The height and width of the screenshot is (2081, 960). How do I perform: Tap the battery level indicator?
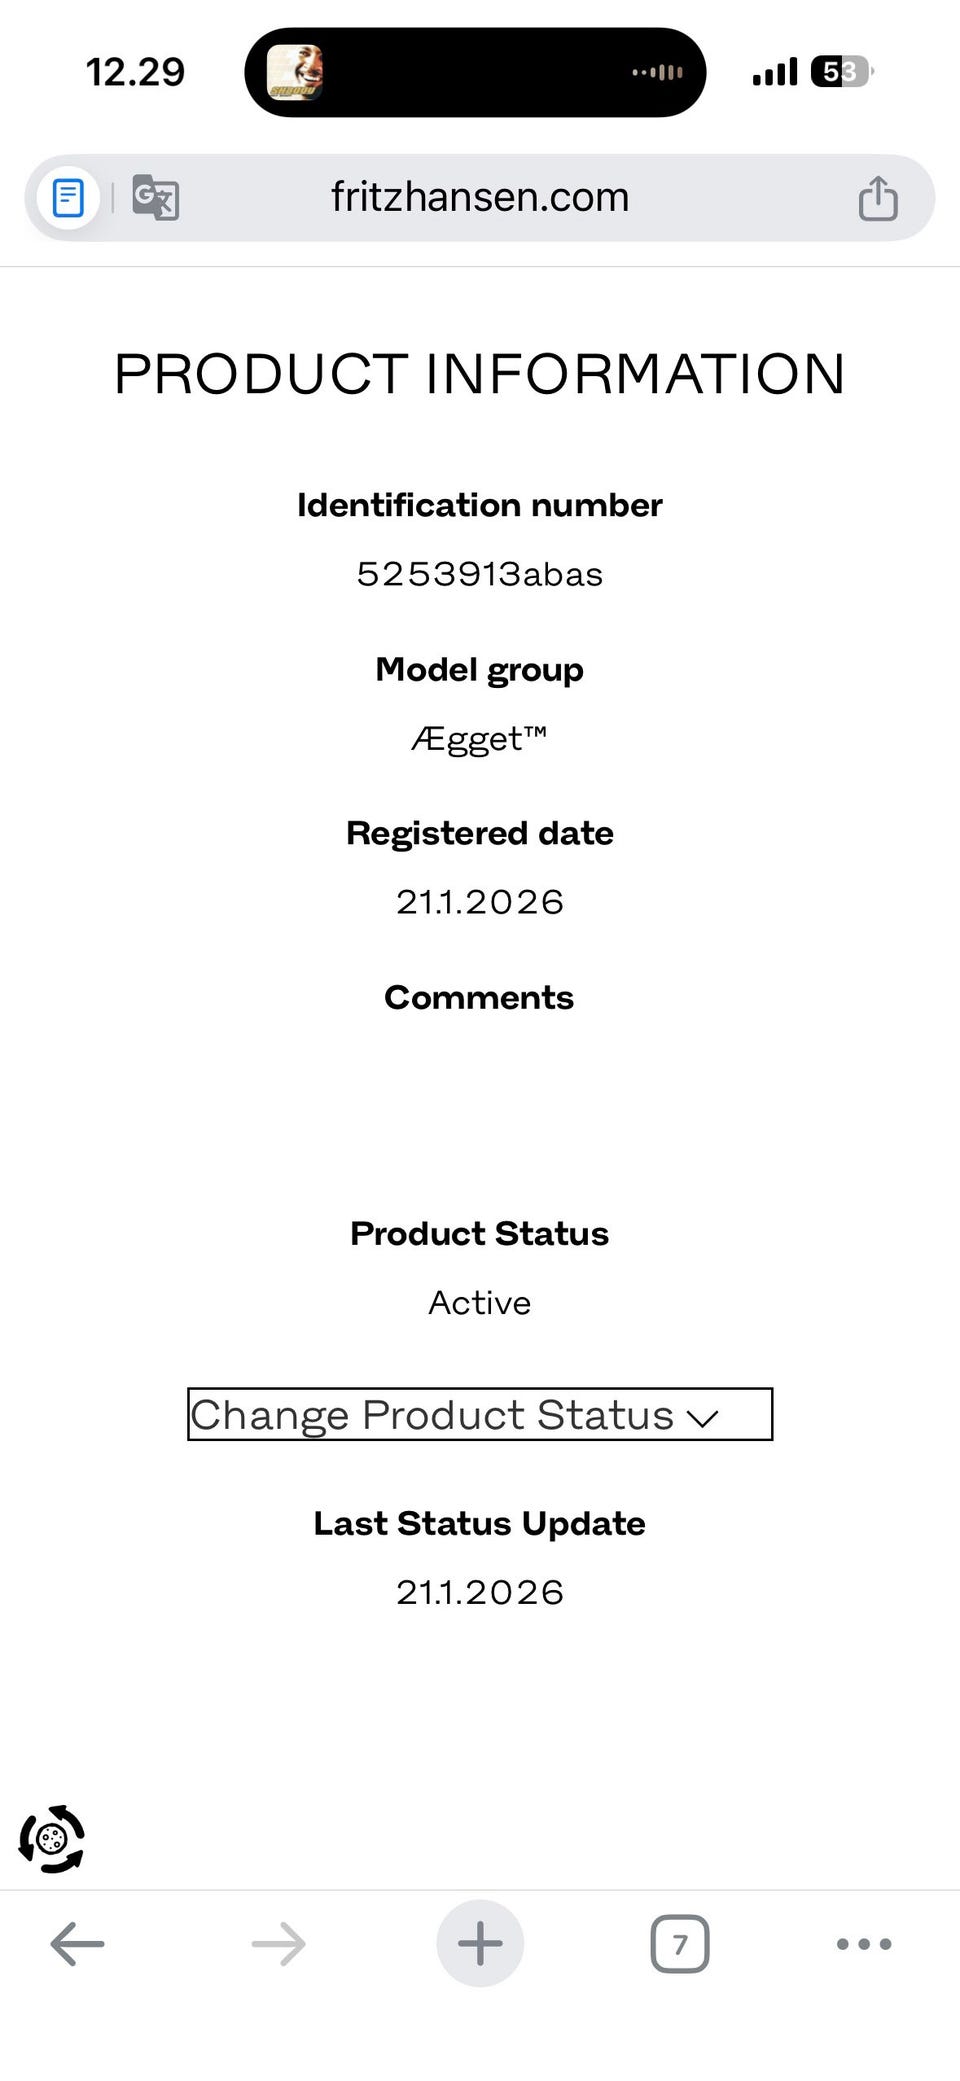[x=841, y=72]
